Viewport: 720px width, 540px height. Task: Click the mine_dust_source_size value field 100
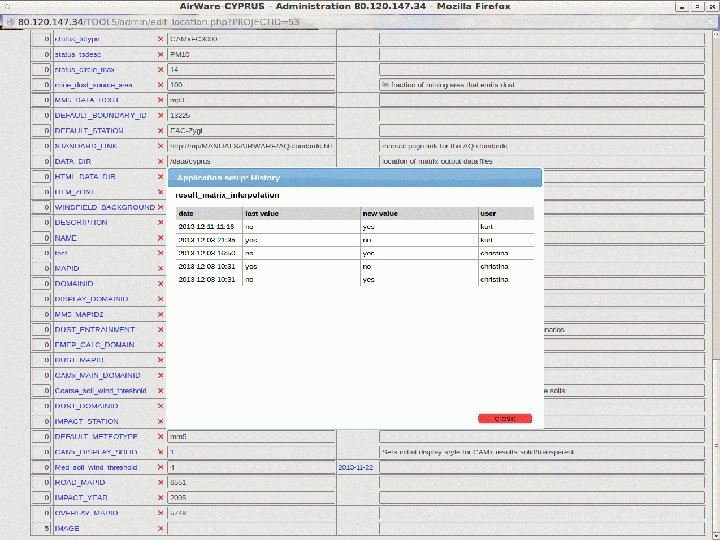coord(251,84)
